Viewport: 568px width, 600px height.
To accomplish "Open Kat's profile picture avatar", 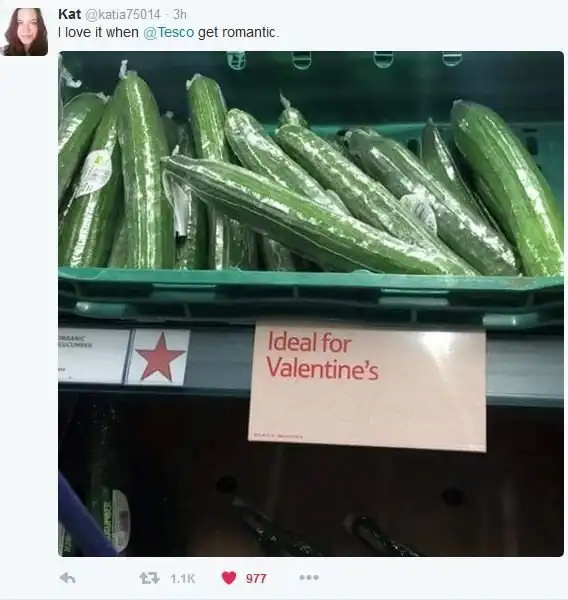I will 25,31.
